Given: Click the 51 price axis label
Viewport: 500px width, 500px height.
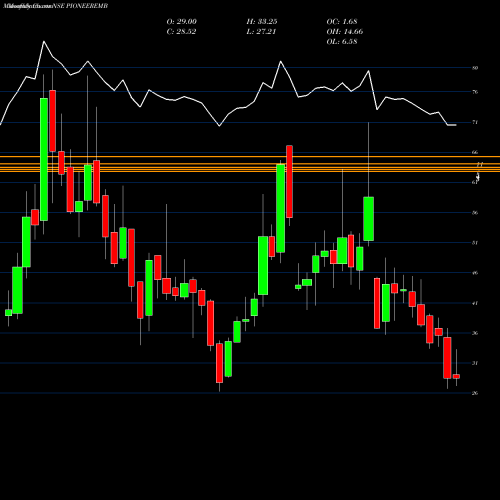Looking at the screenshot, I should [x=475, y=243].
